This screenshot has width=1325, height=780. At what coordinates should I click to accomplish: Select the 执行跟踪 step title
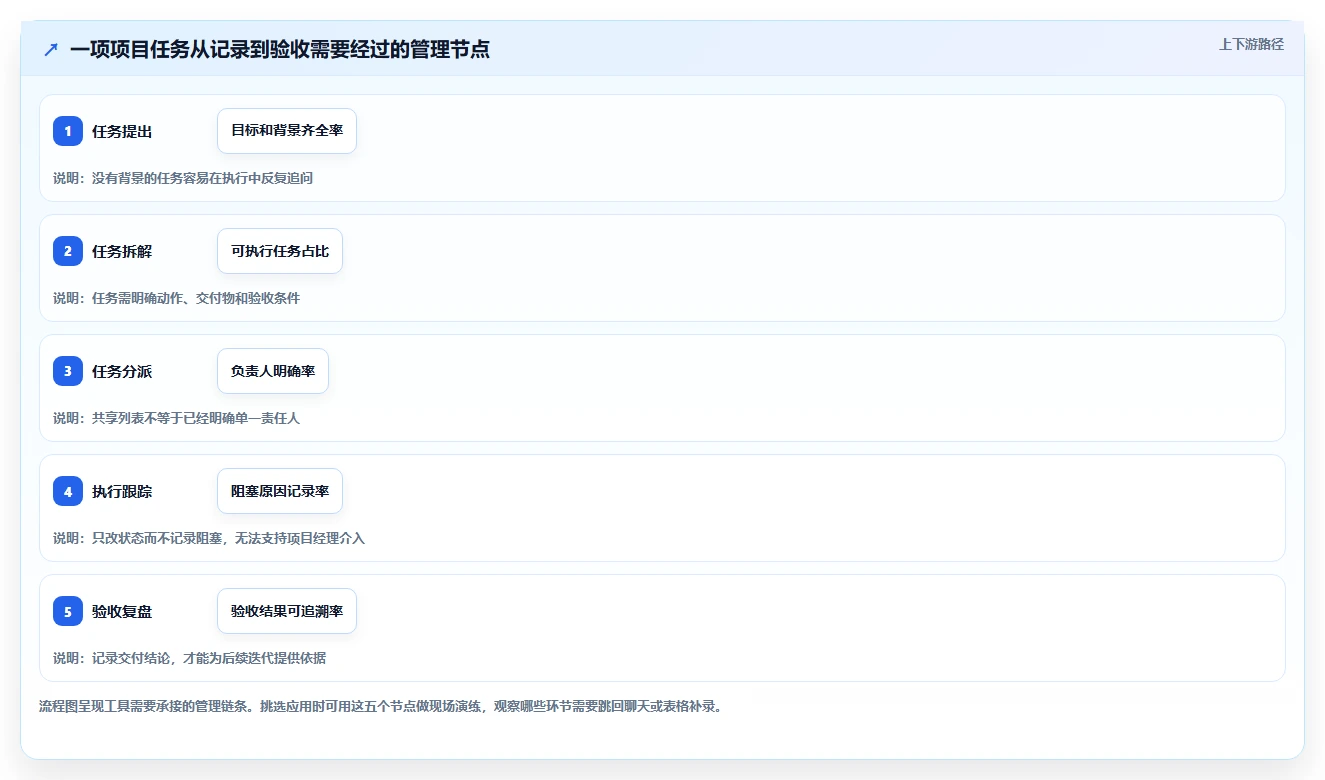[x=122, y=491]
